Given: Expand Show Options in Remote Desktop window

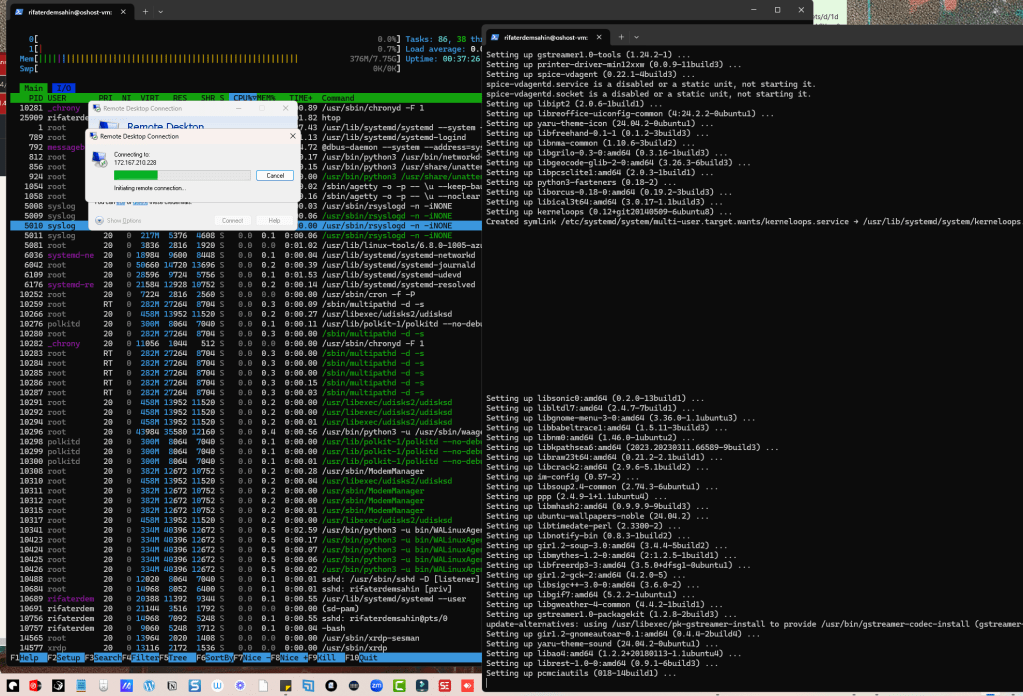Looking at the screenshot, I should point(118,220).
